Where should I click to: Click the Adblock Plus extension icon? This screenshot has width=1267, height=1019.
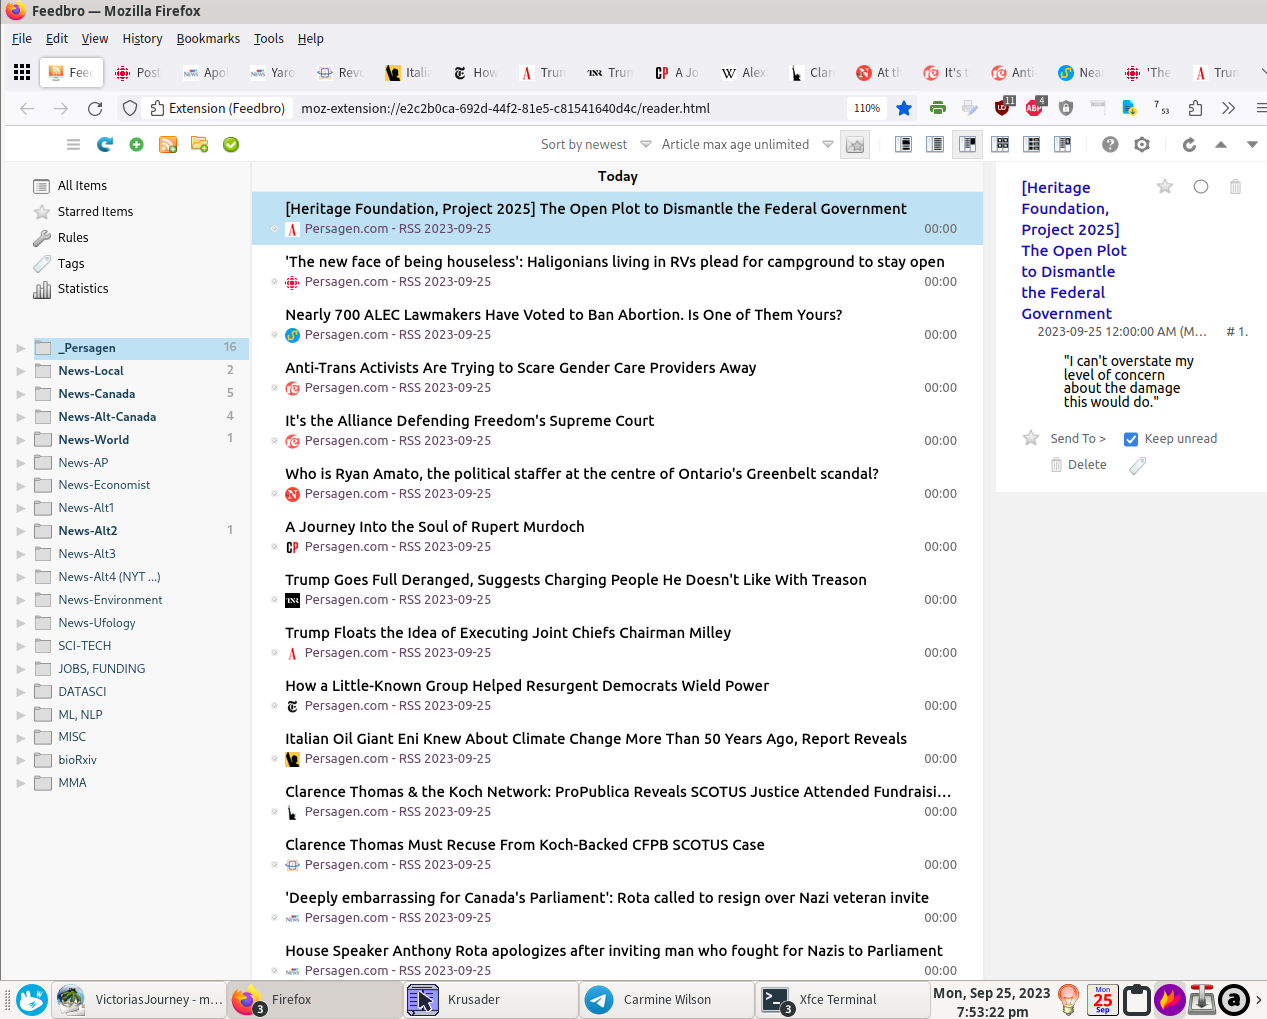1034,107
